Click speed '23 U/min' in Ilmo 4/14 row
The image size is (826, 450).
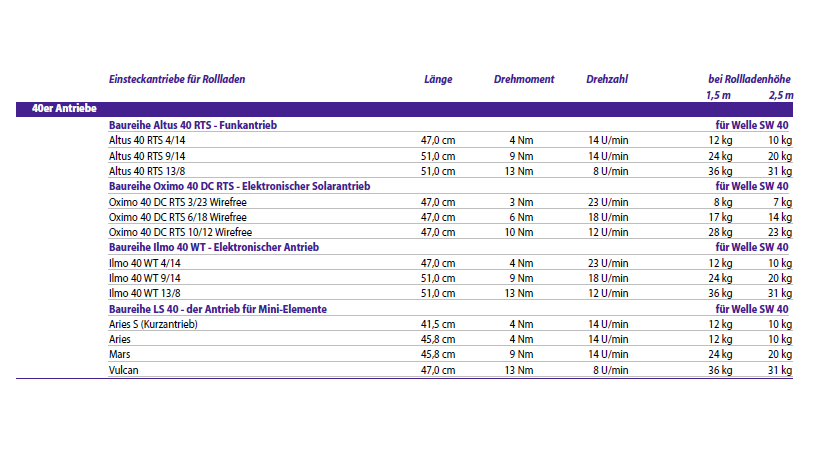click(608, 263)
